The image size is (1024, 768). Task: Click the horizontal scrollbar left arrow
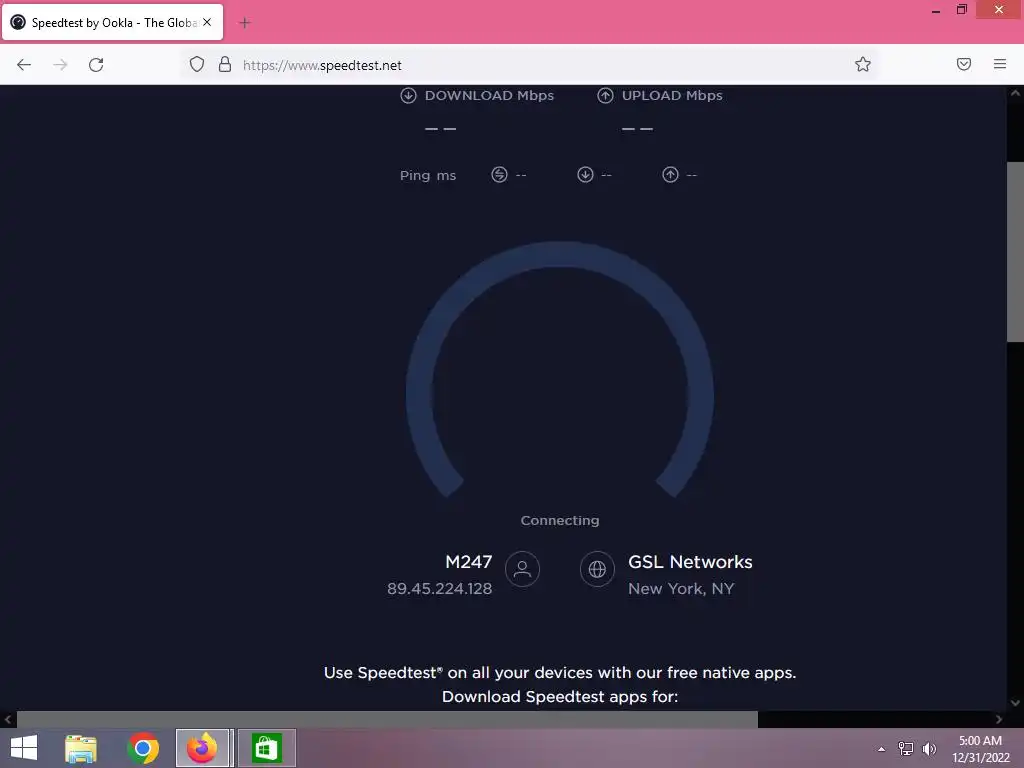[x=8, y=719]
